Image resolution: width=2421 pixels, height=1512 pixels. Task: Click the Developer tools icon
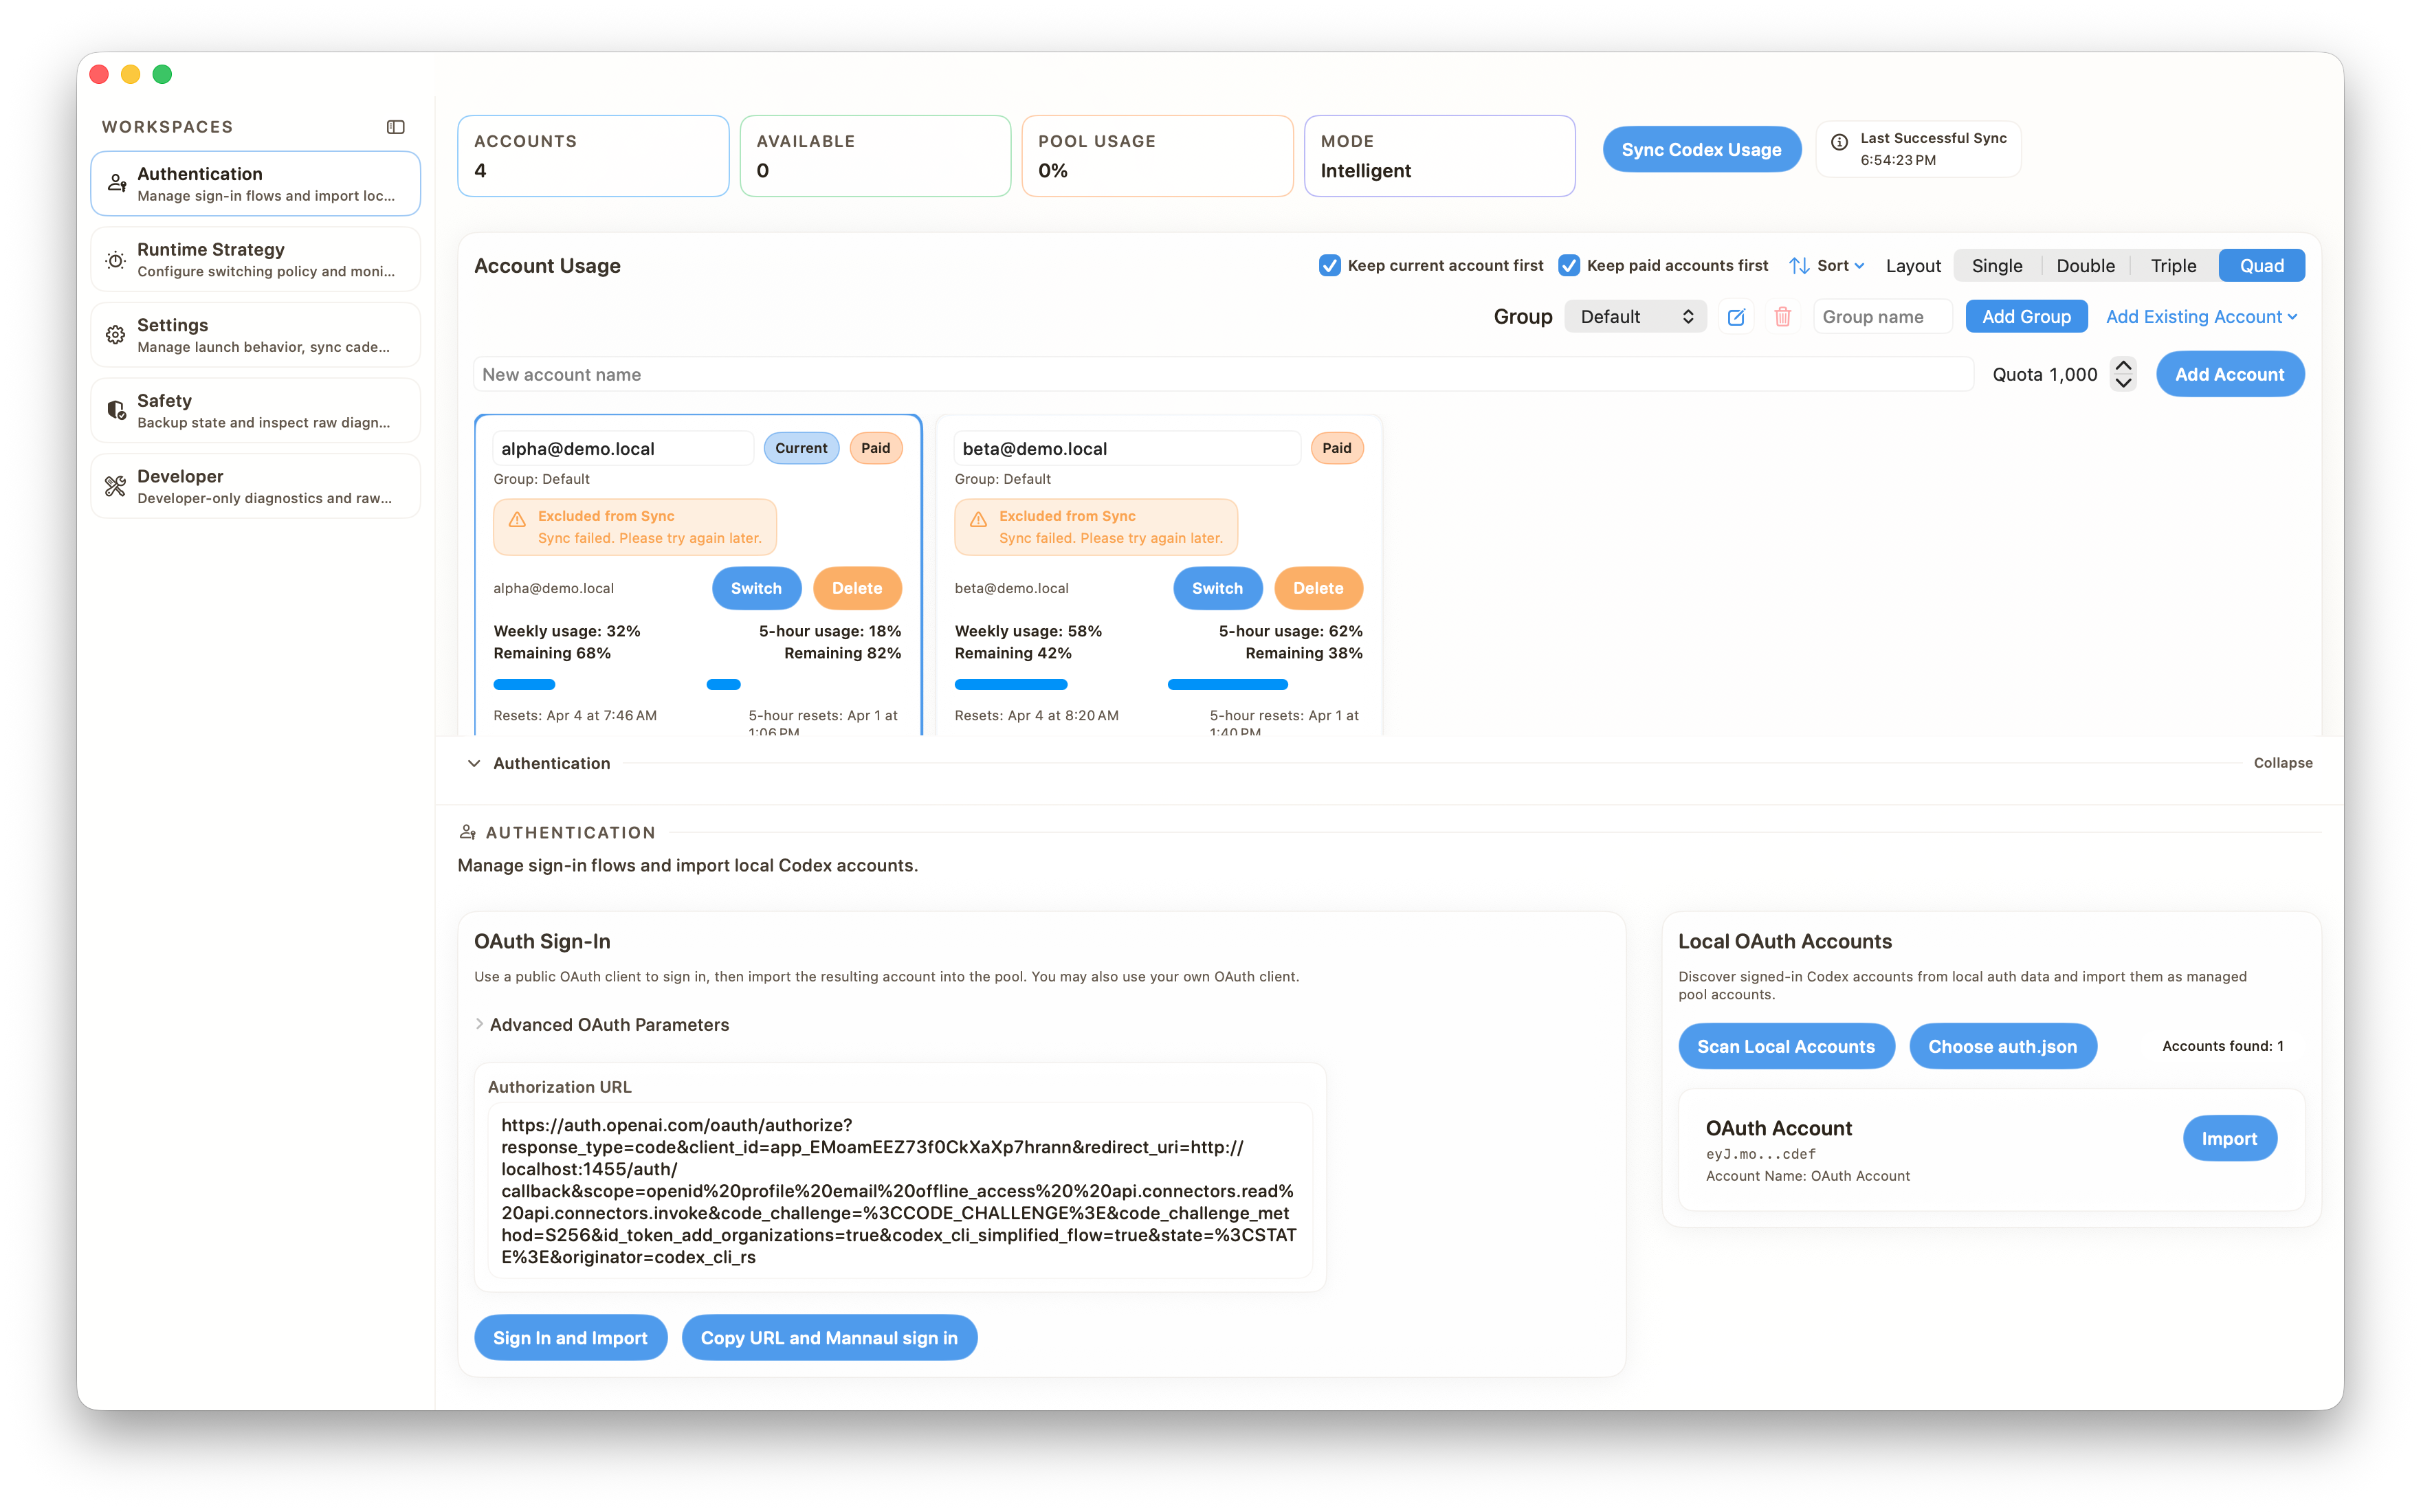pos(116,486)
